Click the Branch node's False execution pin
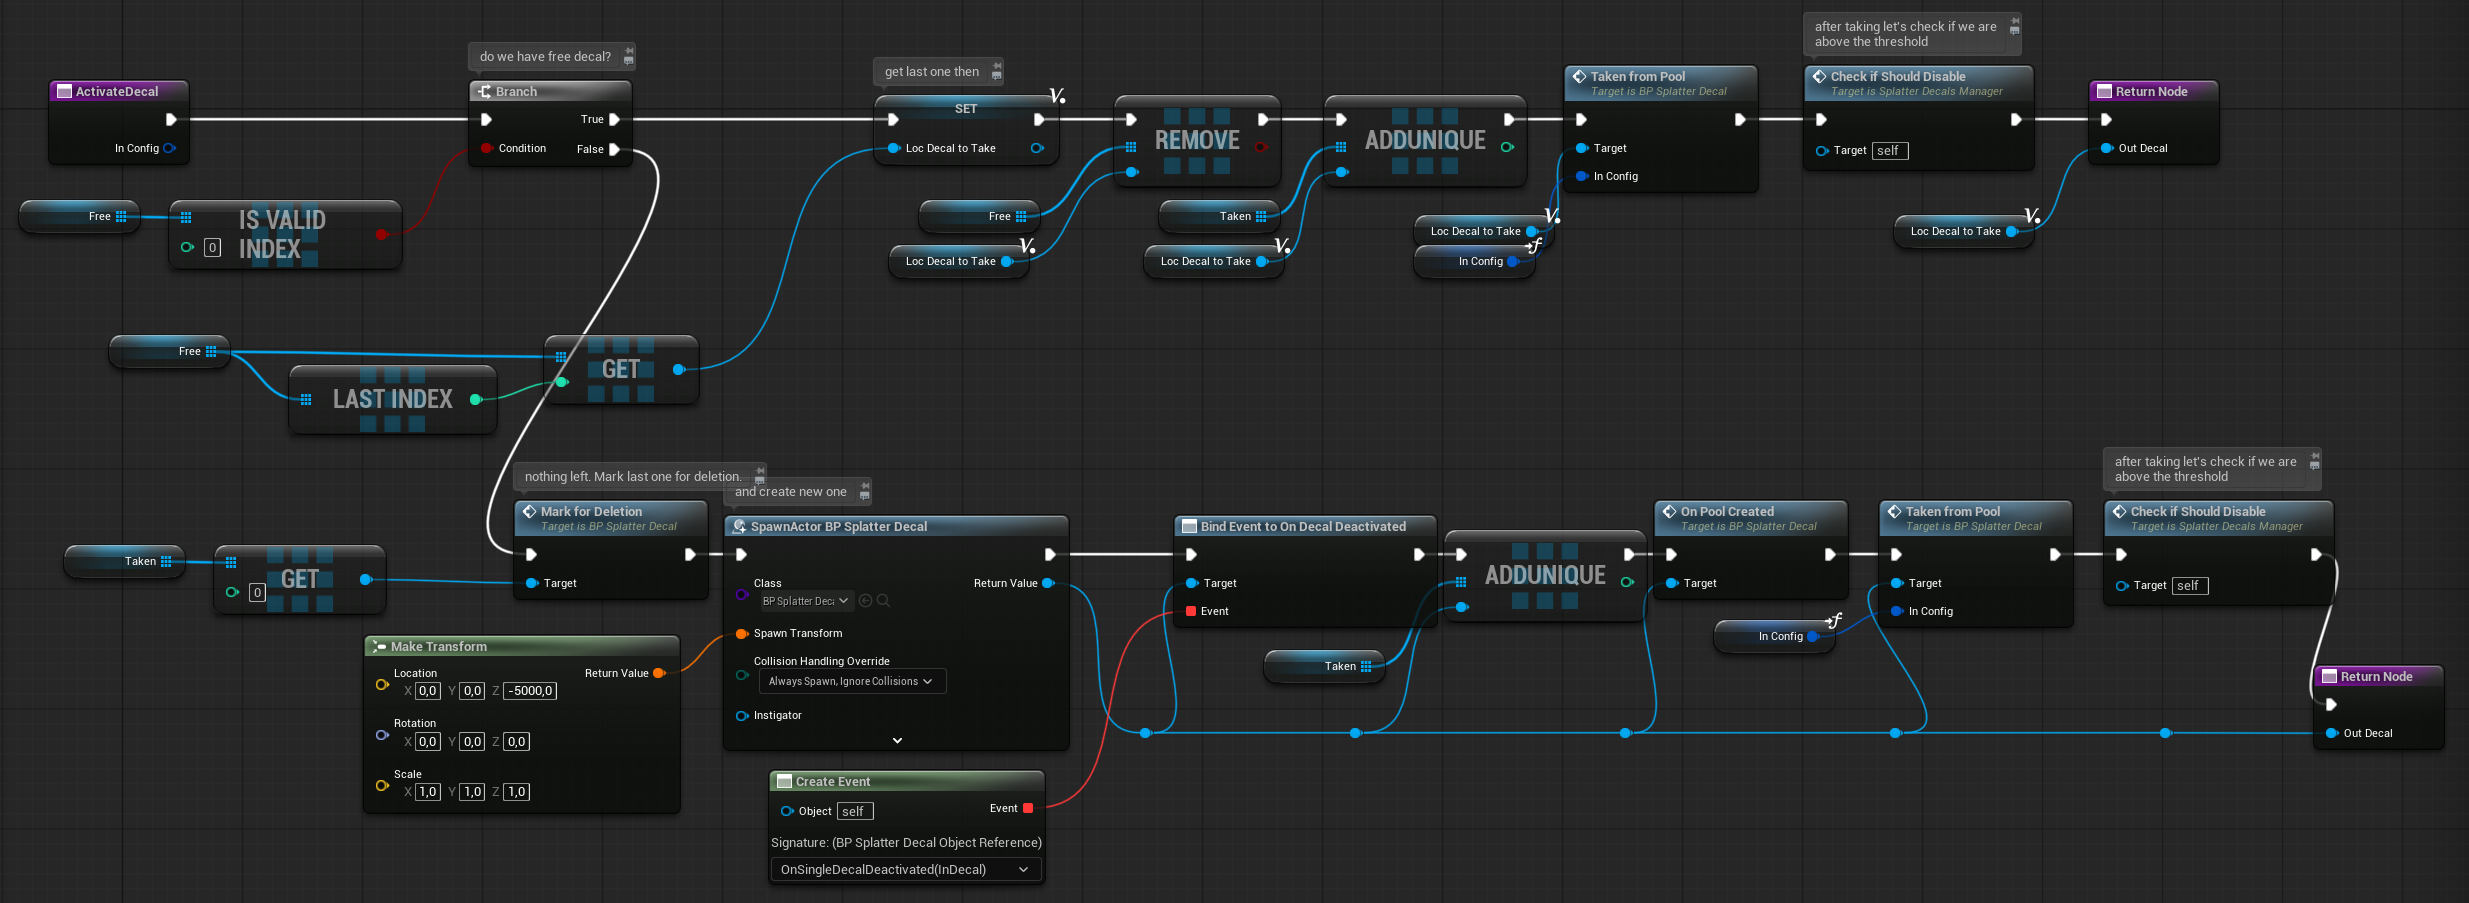 click(x=615, y=149)
